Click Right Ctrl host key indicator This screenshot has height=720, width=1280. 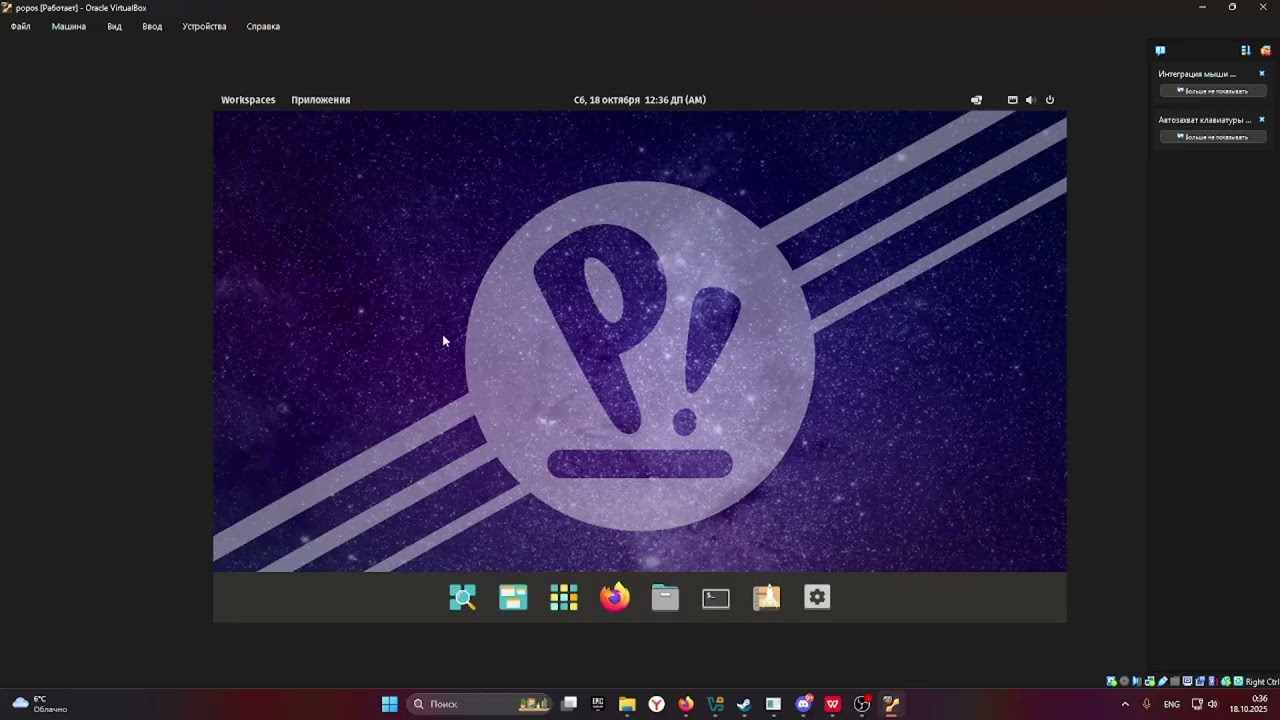tap(1262, 682)
